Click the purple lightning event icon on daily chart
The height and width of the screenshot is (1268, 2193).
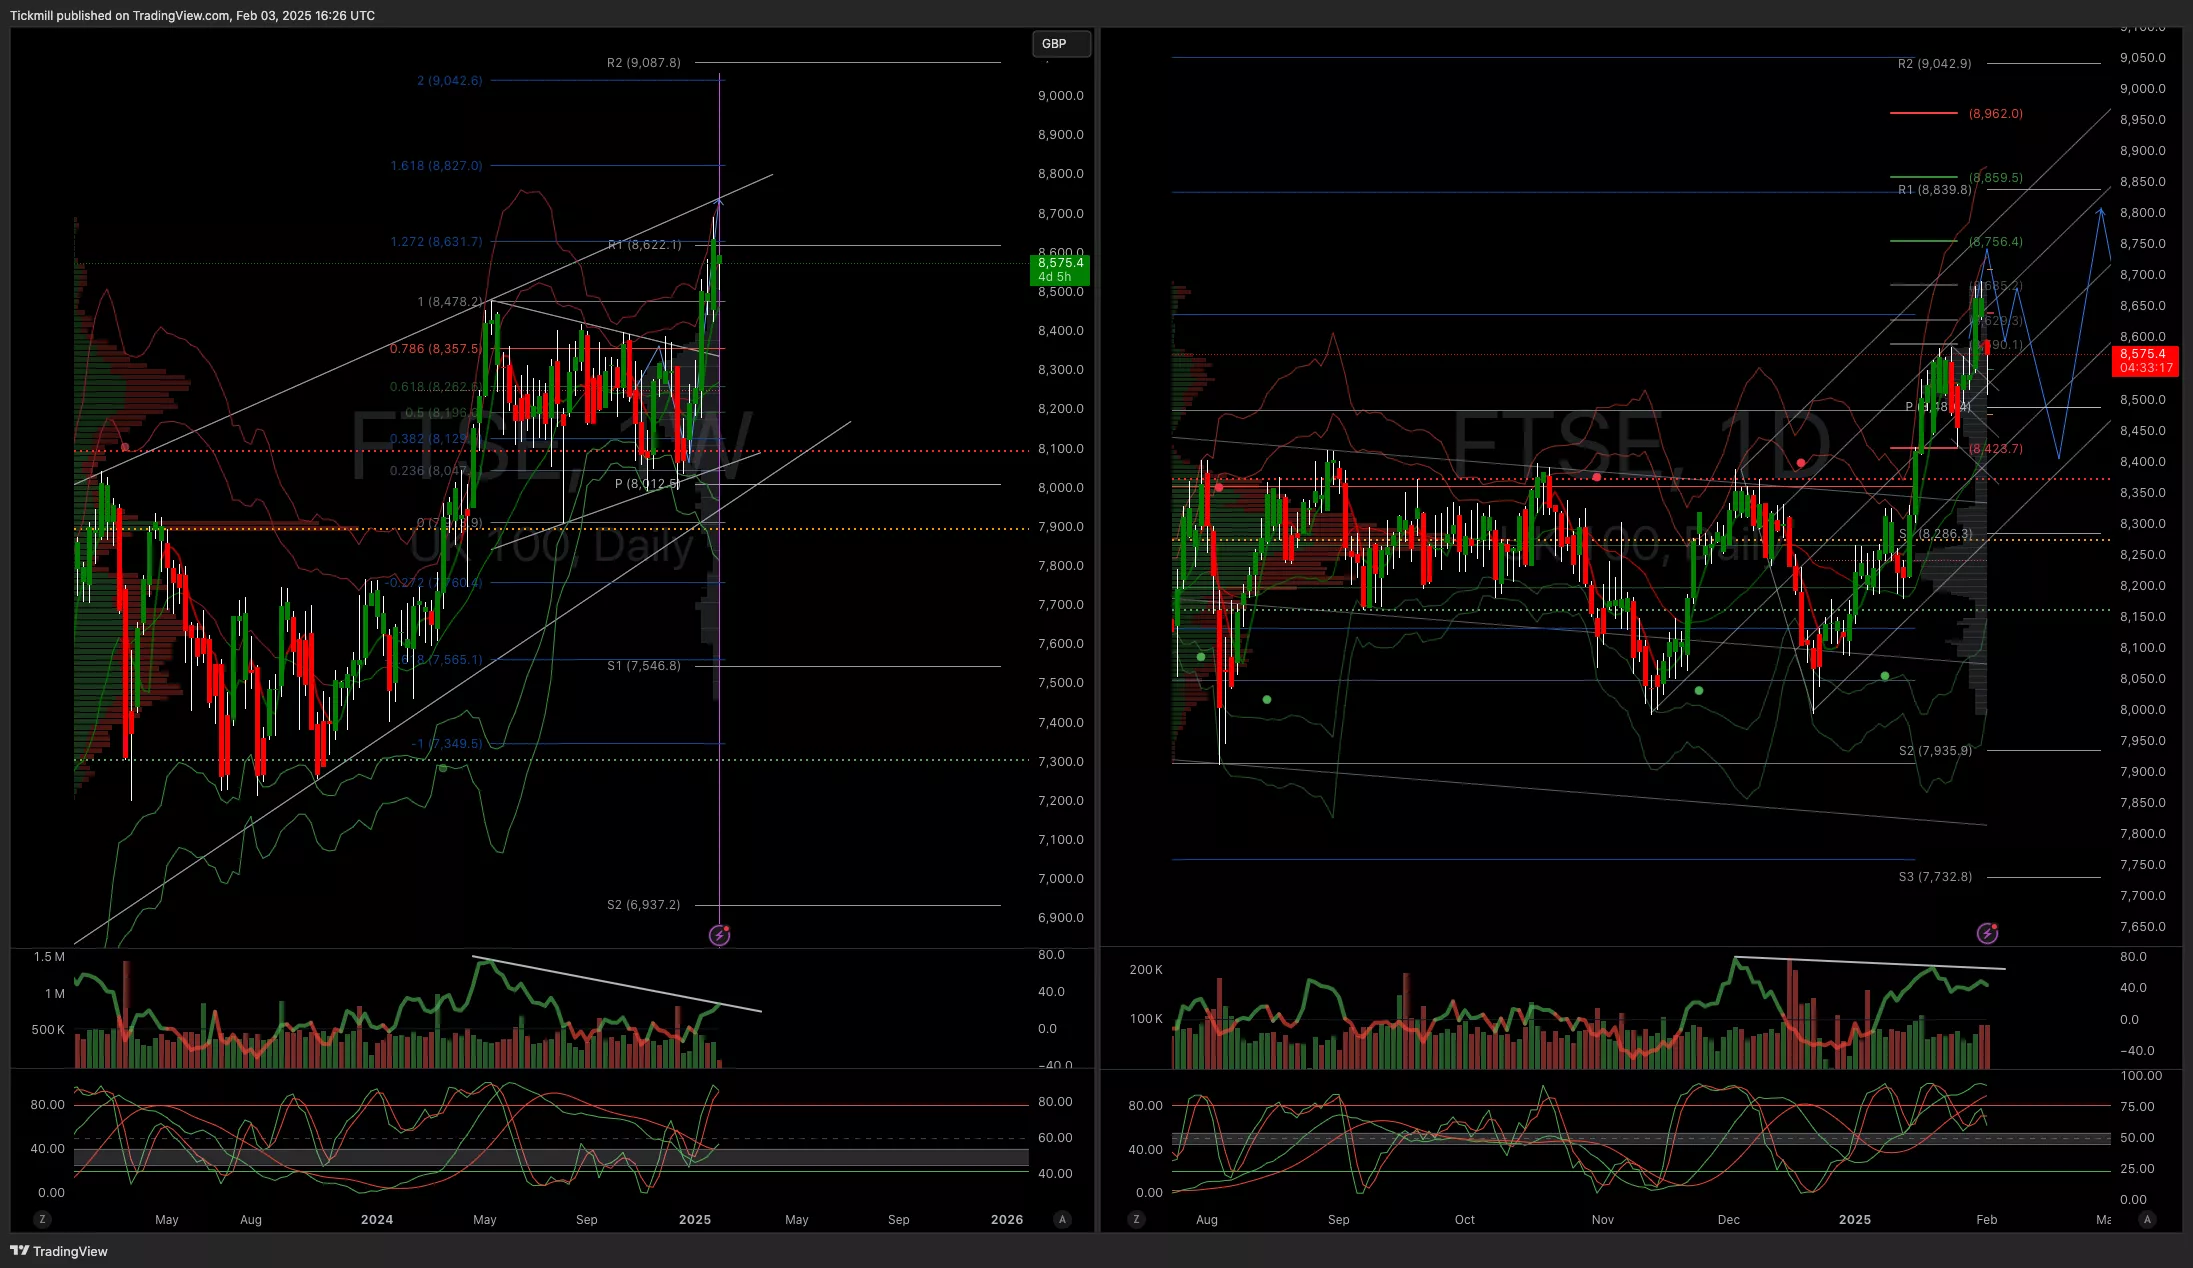pyautogui.click(x=1987, y=933)
